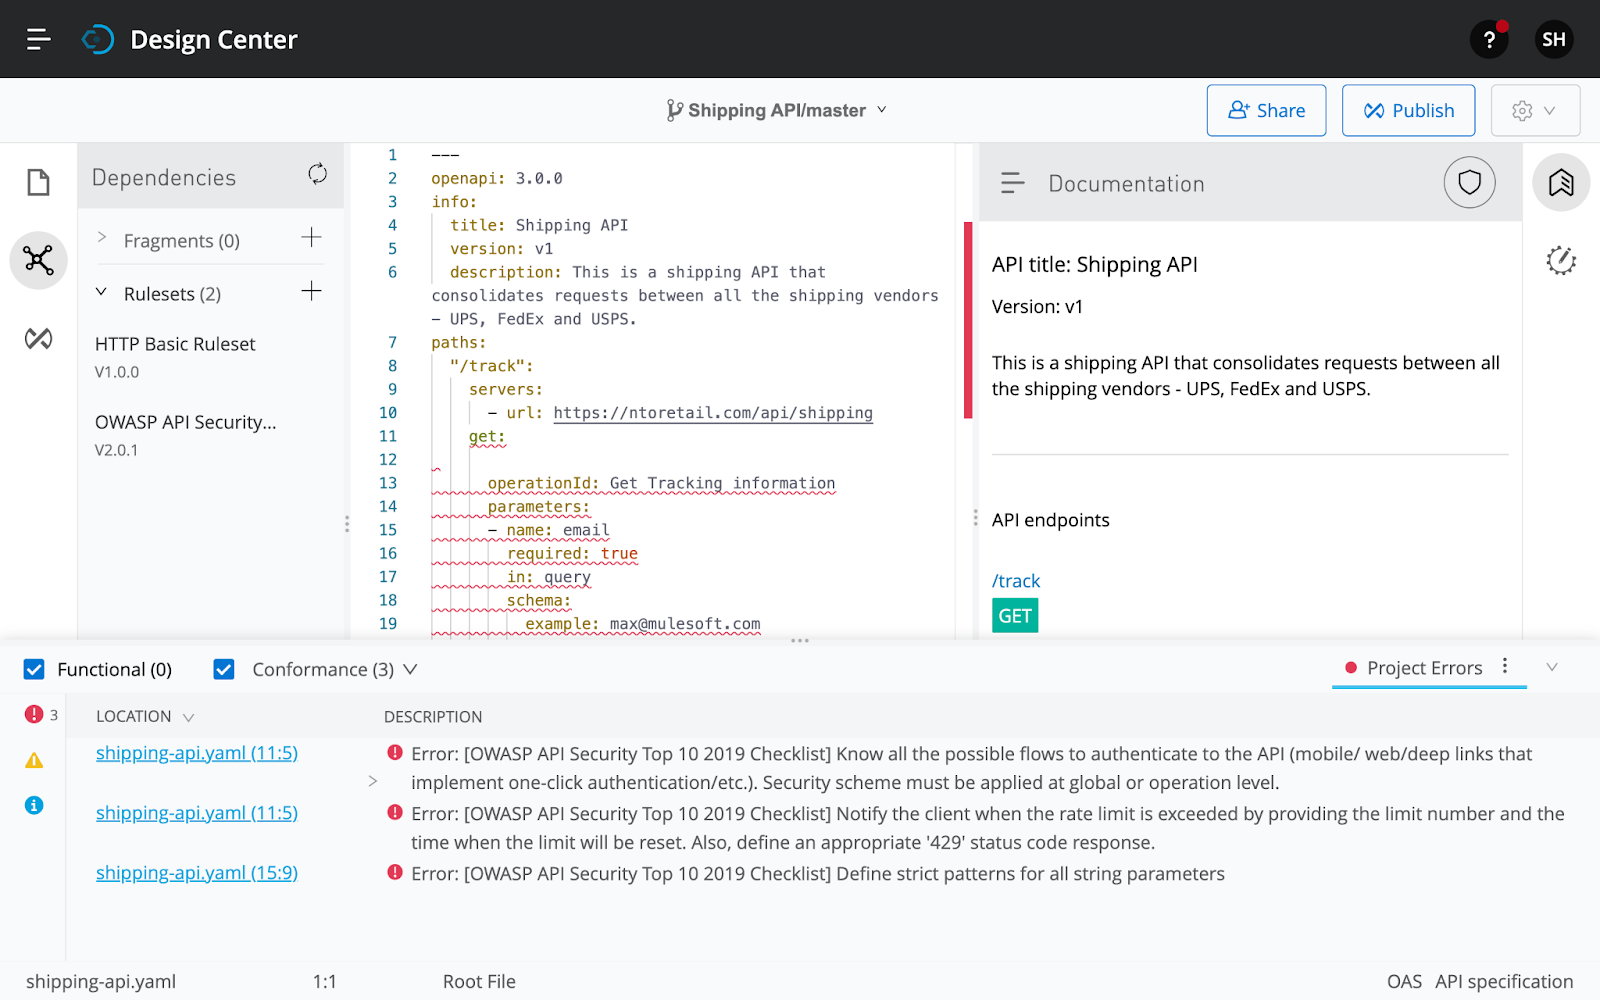Uncheck the Conformance (3) checkbox
The height and width of the screenshot is (1000, 1600).
point(223,669)
